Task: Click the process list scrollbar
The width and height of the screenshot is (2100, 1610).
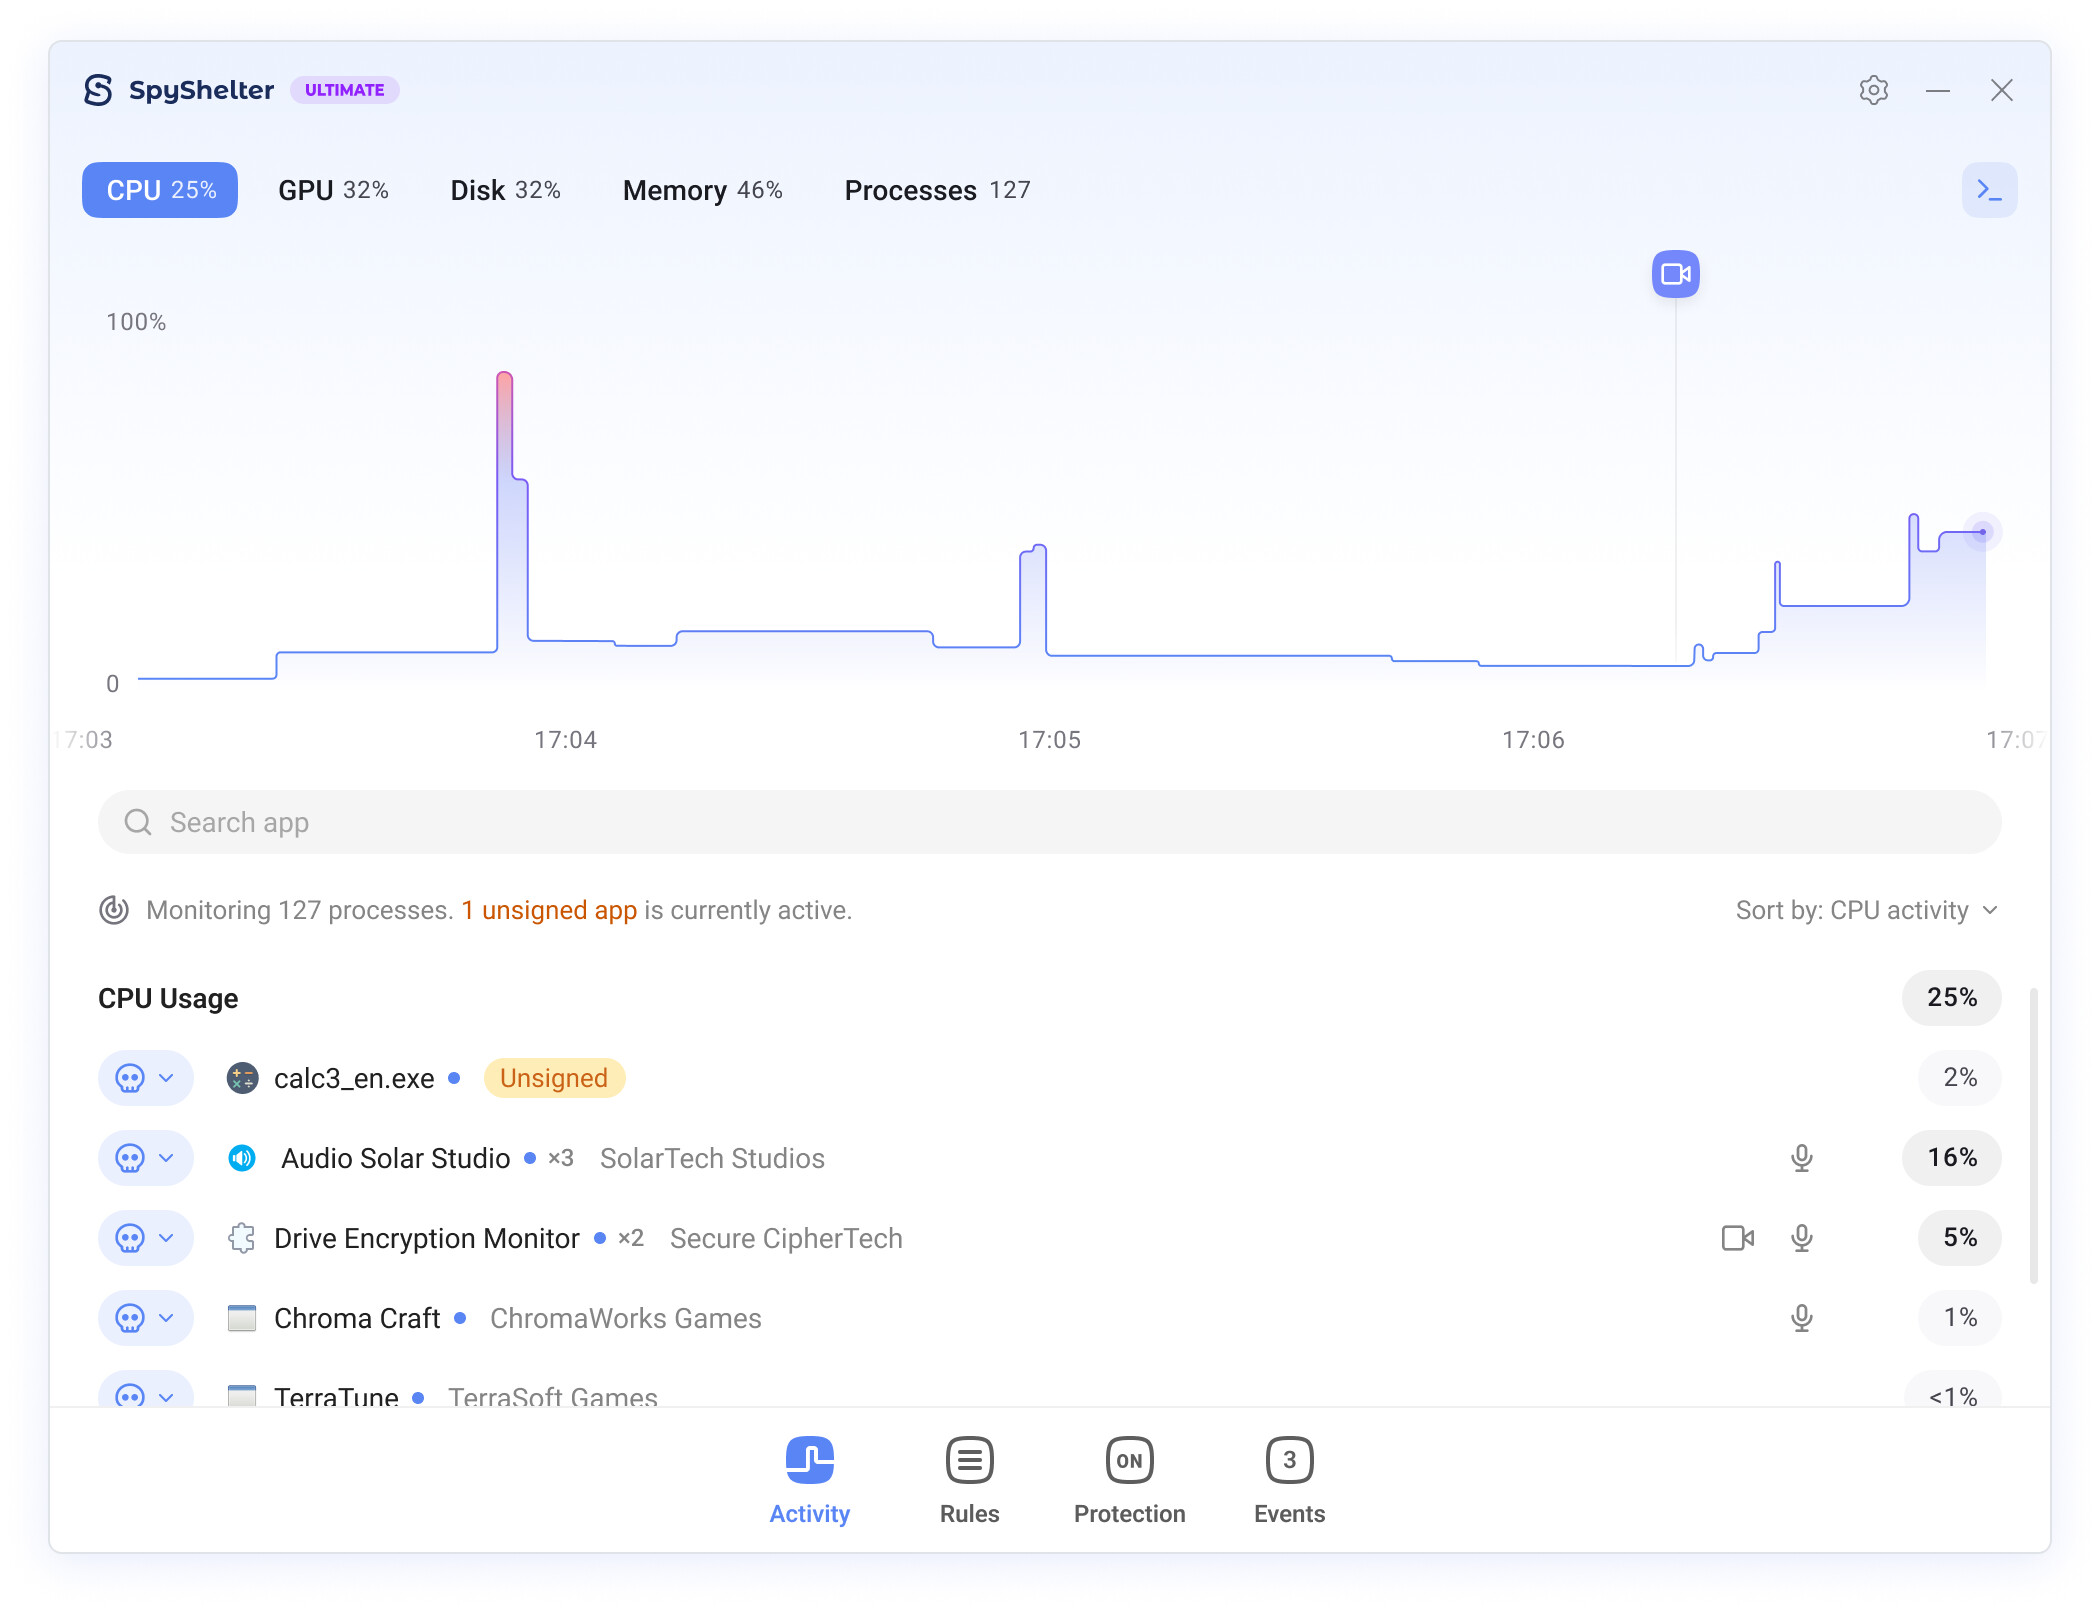Action: 2033,1136
